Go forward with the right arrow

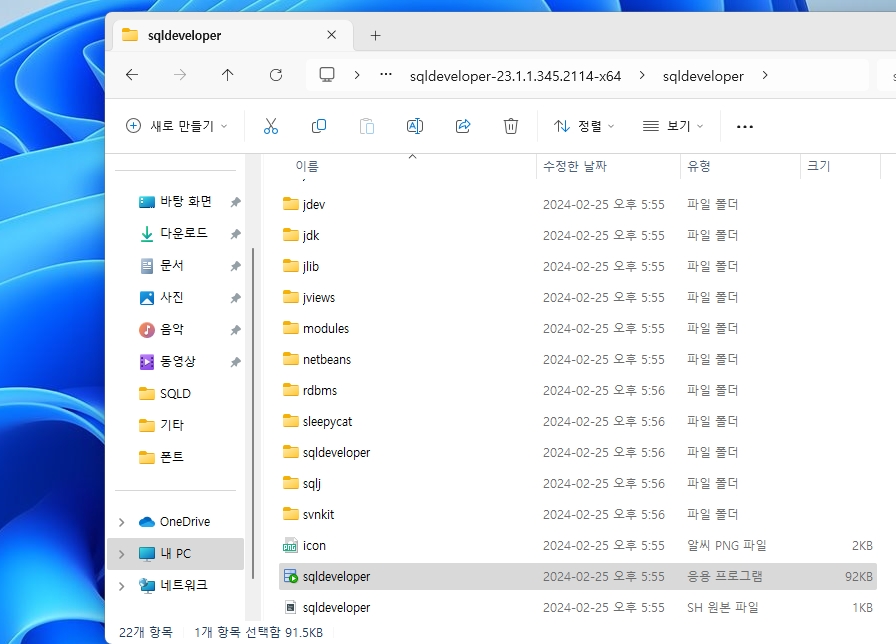(x=180, y=75)
